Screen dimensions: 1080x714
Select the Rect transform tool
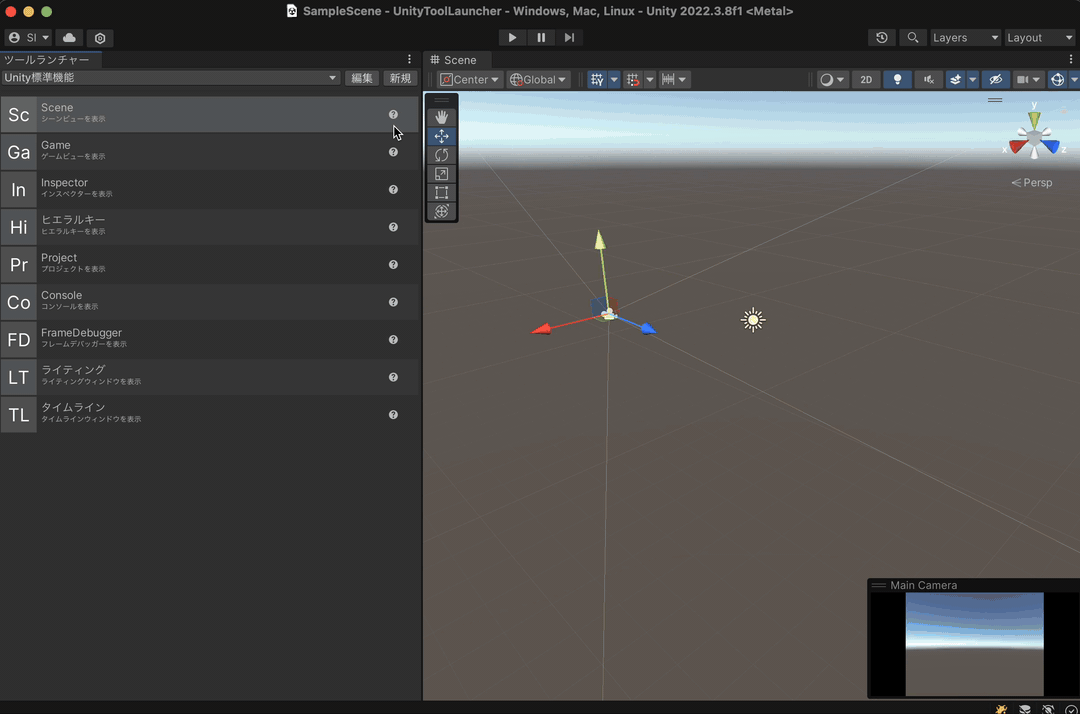pyautogui.click(x=441, y=192)
